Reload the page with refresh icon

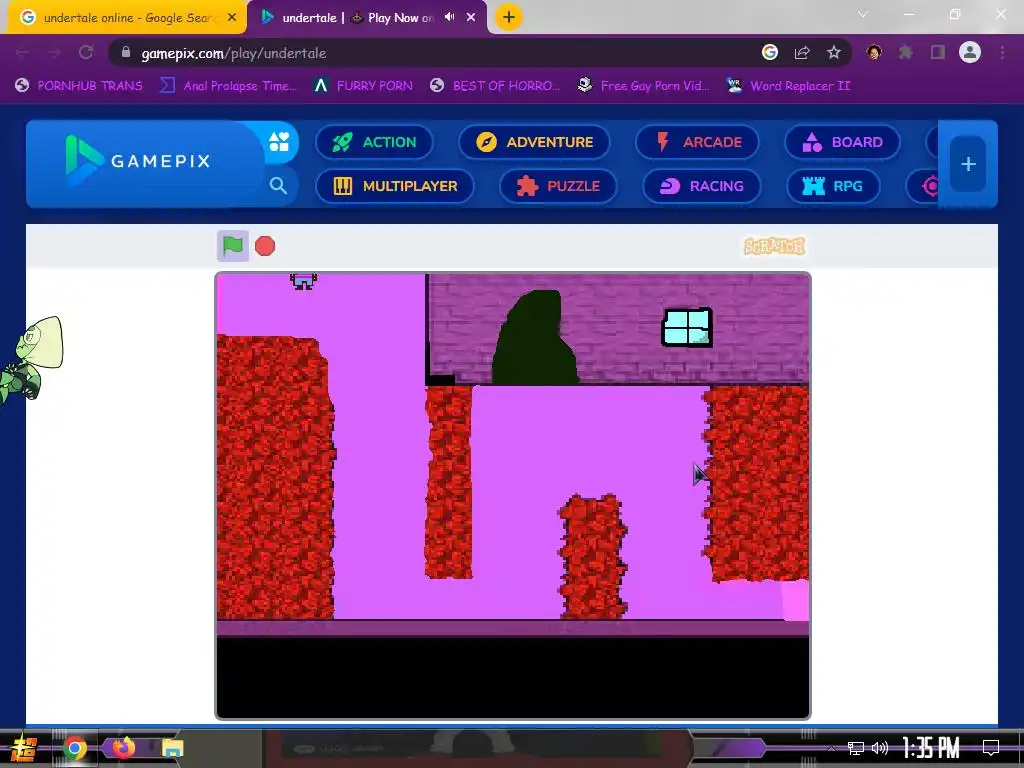tap(86, 53)
